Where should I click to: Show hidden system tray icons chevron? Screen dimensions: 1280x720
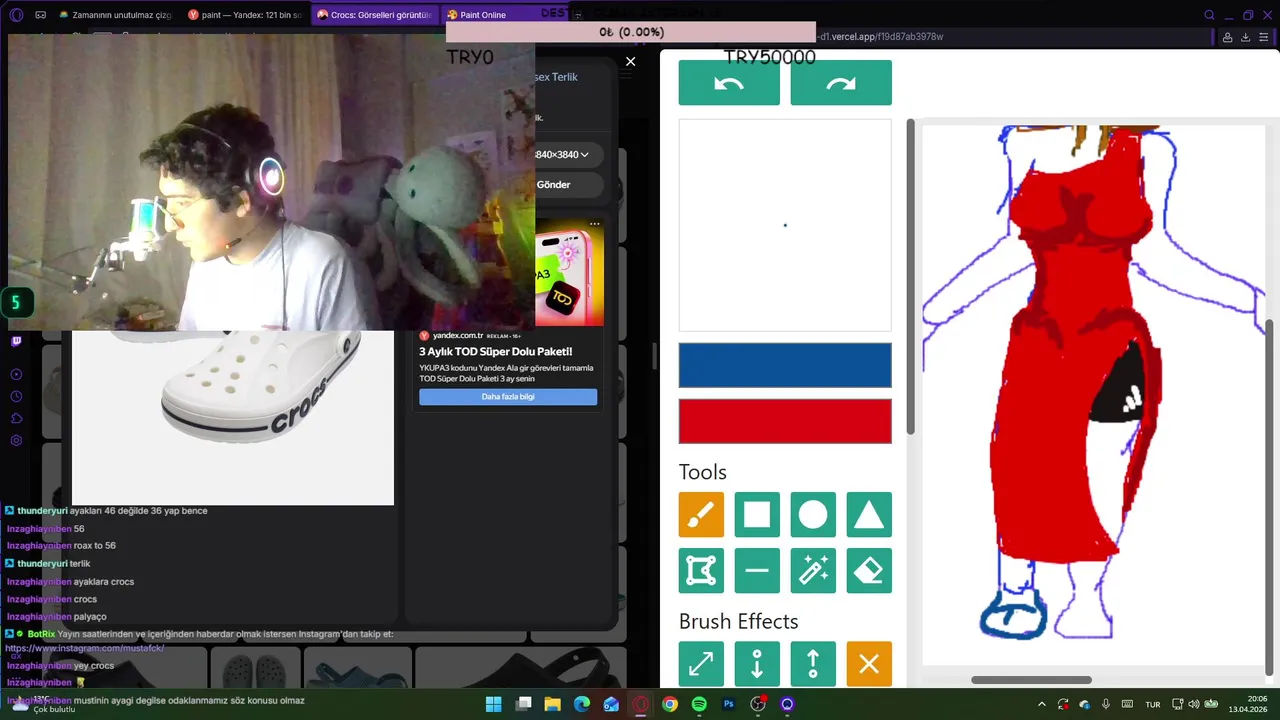coord(1042,704)
